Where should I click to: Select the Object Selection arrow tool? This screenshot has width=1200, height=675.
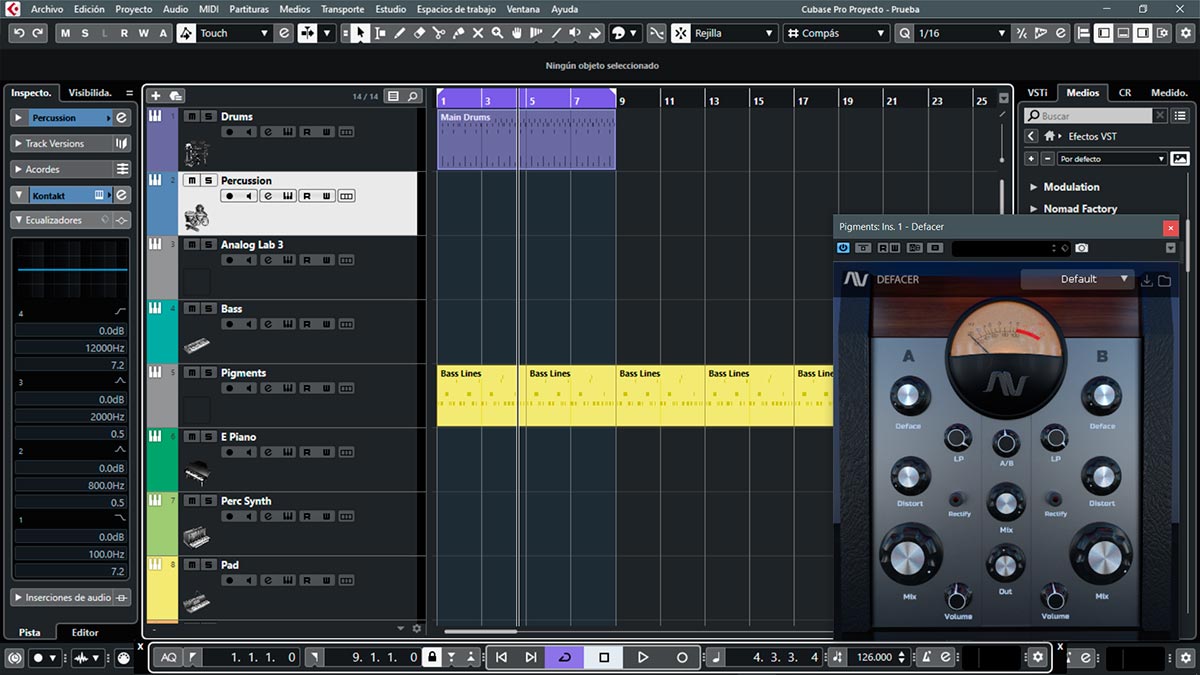pyautogui.click(x=360, y=33)
